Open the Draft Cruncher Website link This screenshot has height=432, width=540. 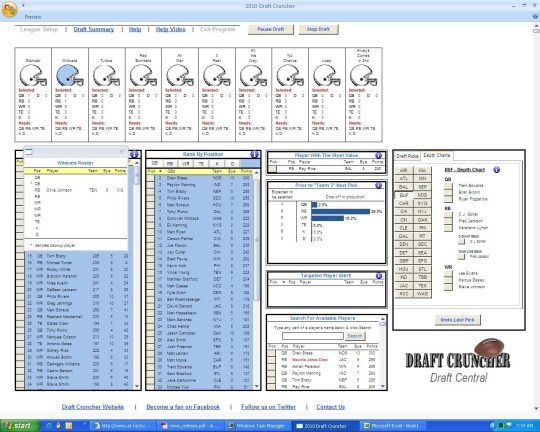[x=93, y=407]
